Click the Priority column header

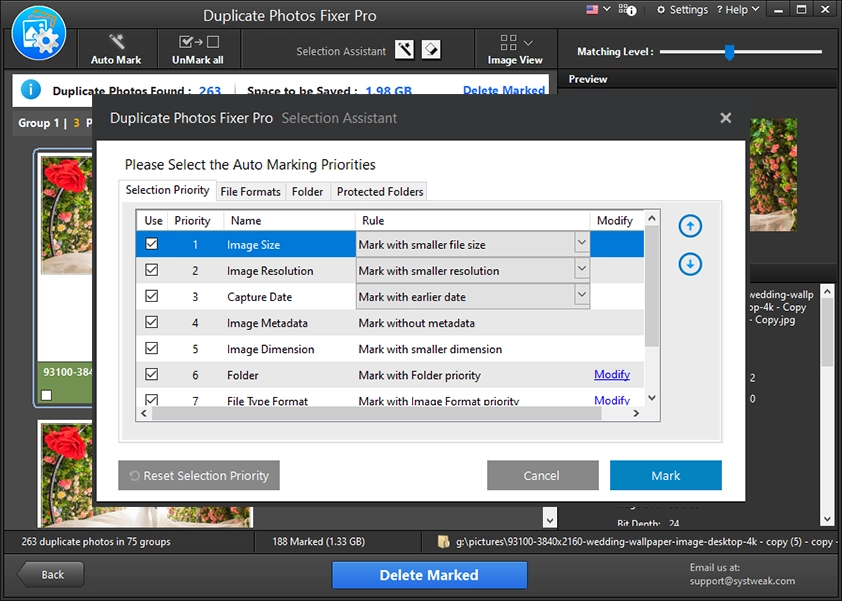[192, 221]
